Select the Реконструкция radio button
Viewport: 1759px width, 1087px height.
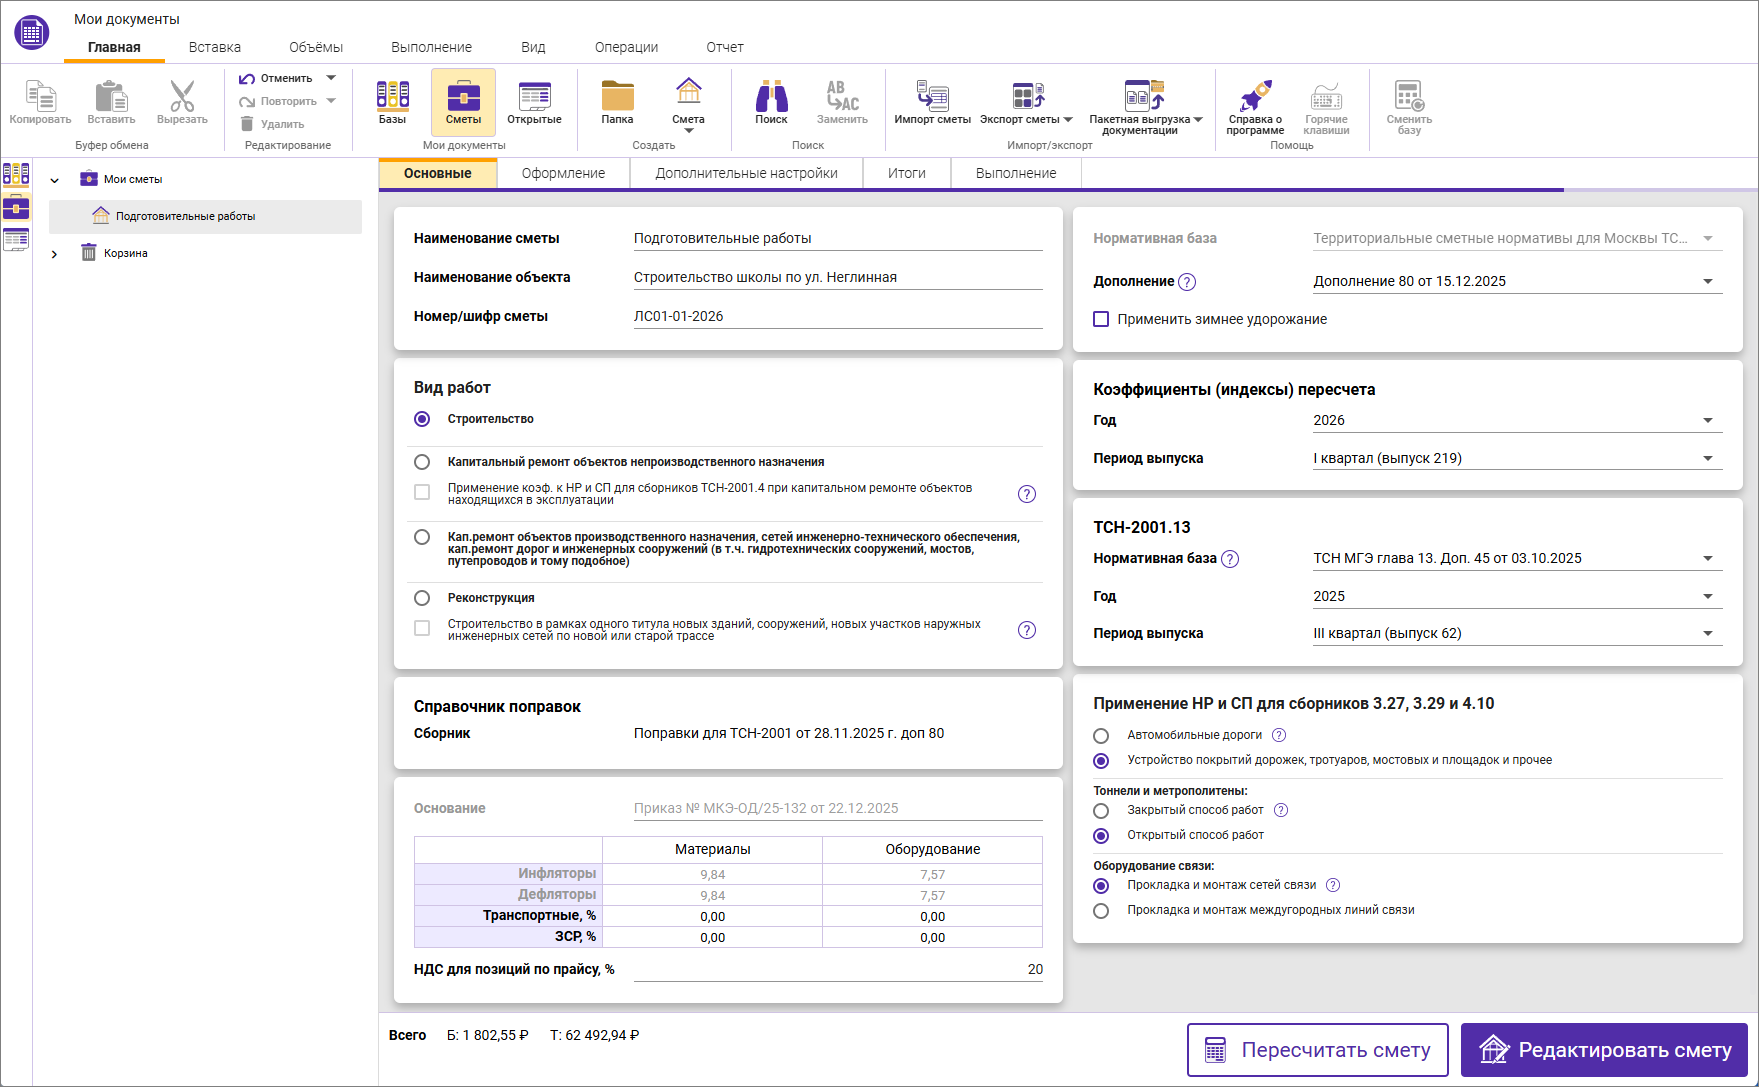422,598
